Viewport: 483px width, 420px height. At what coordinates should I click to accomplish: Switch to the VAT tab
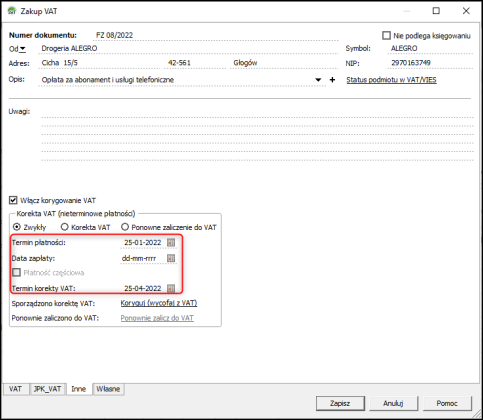(15, 389)
